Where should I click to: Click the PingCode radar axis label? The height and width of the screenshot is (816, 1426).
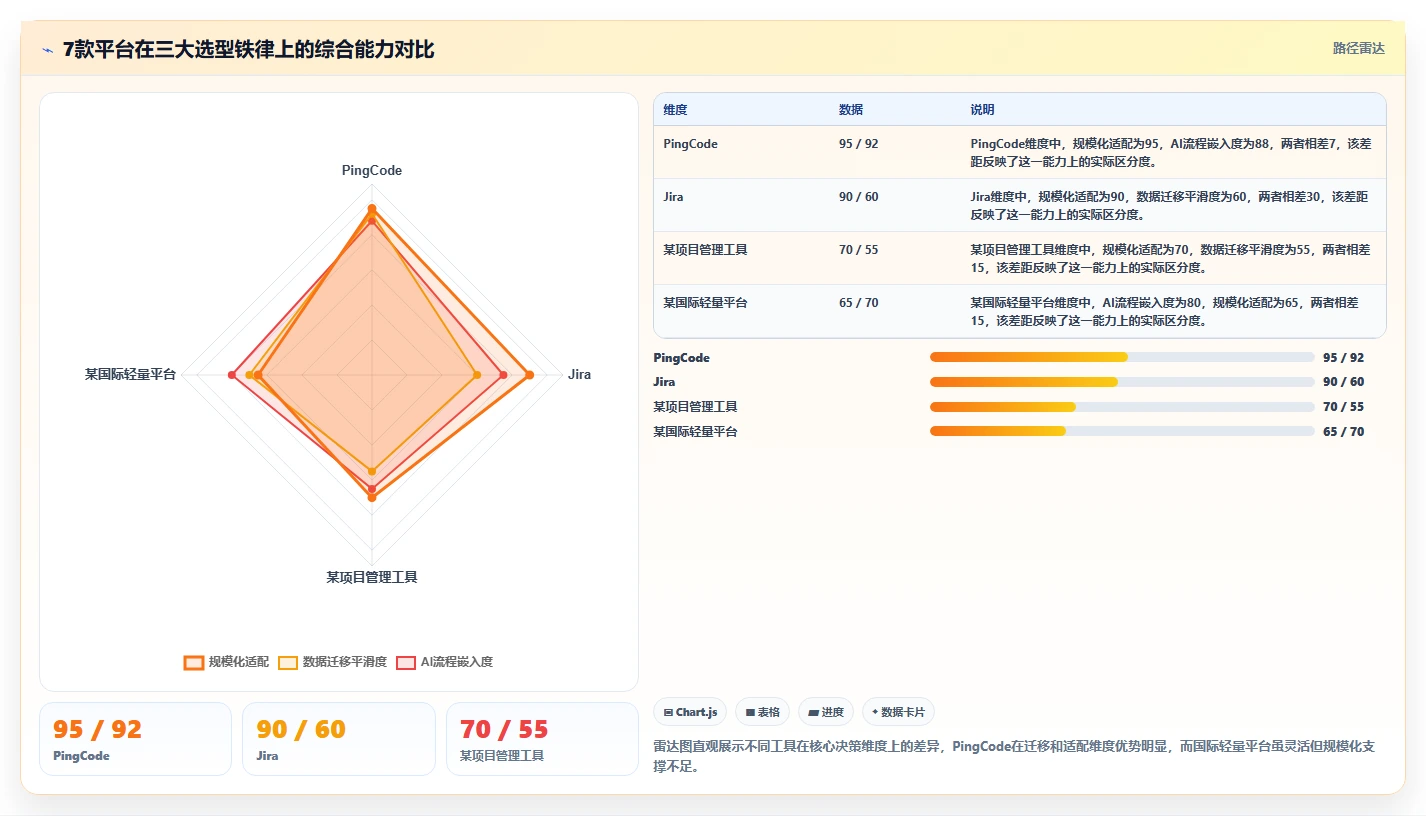pos(372,171)
